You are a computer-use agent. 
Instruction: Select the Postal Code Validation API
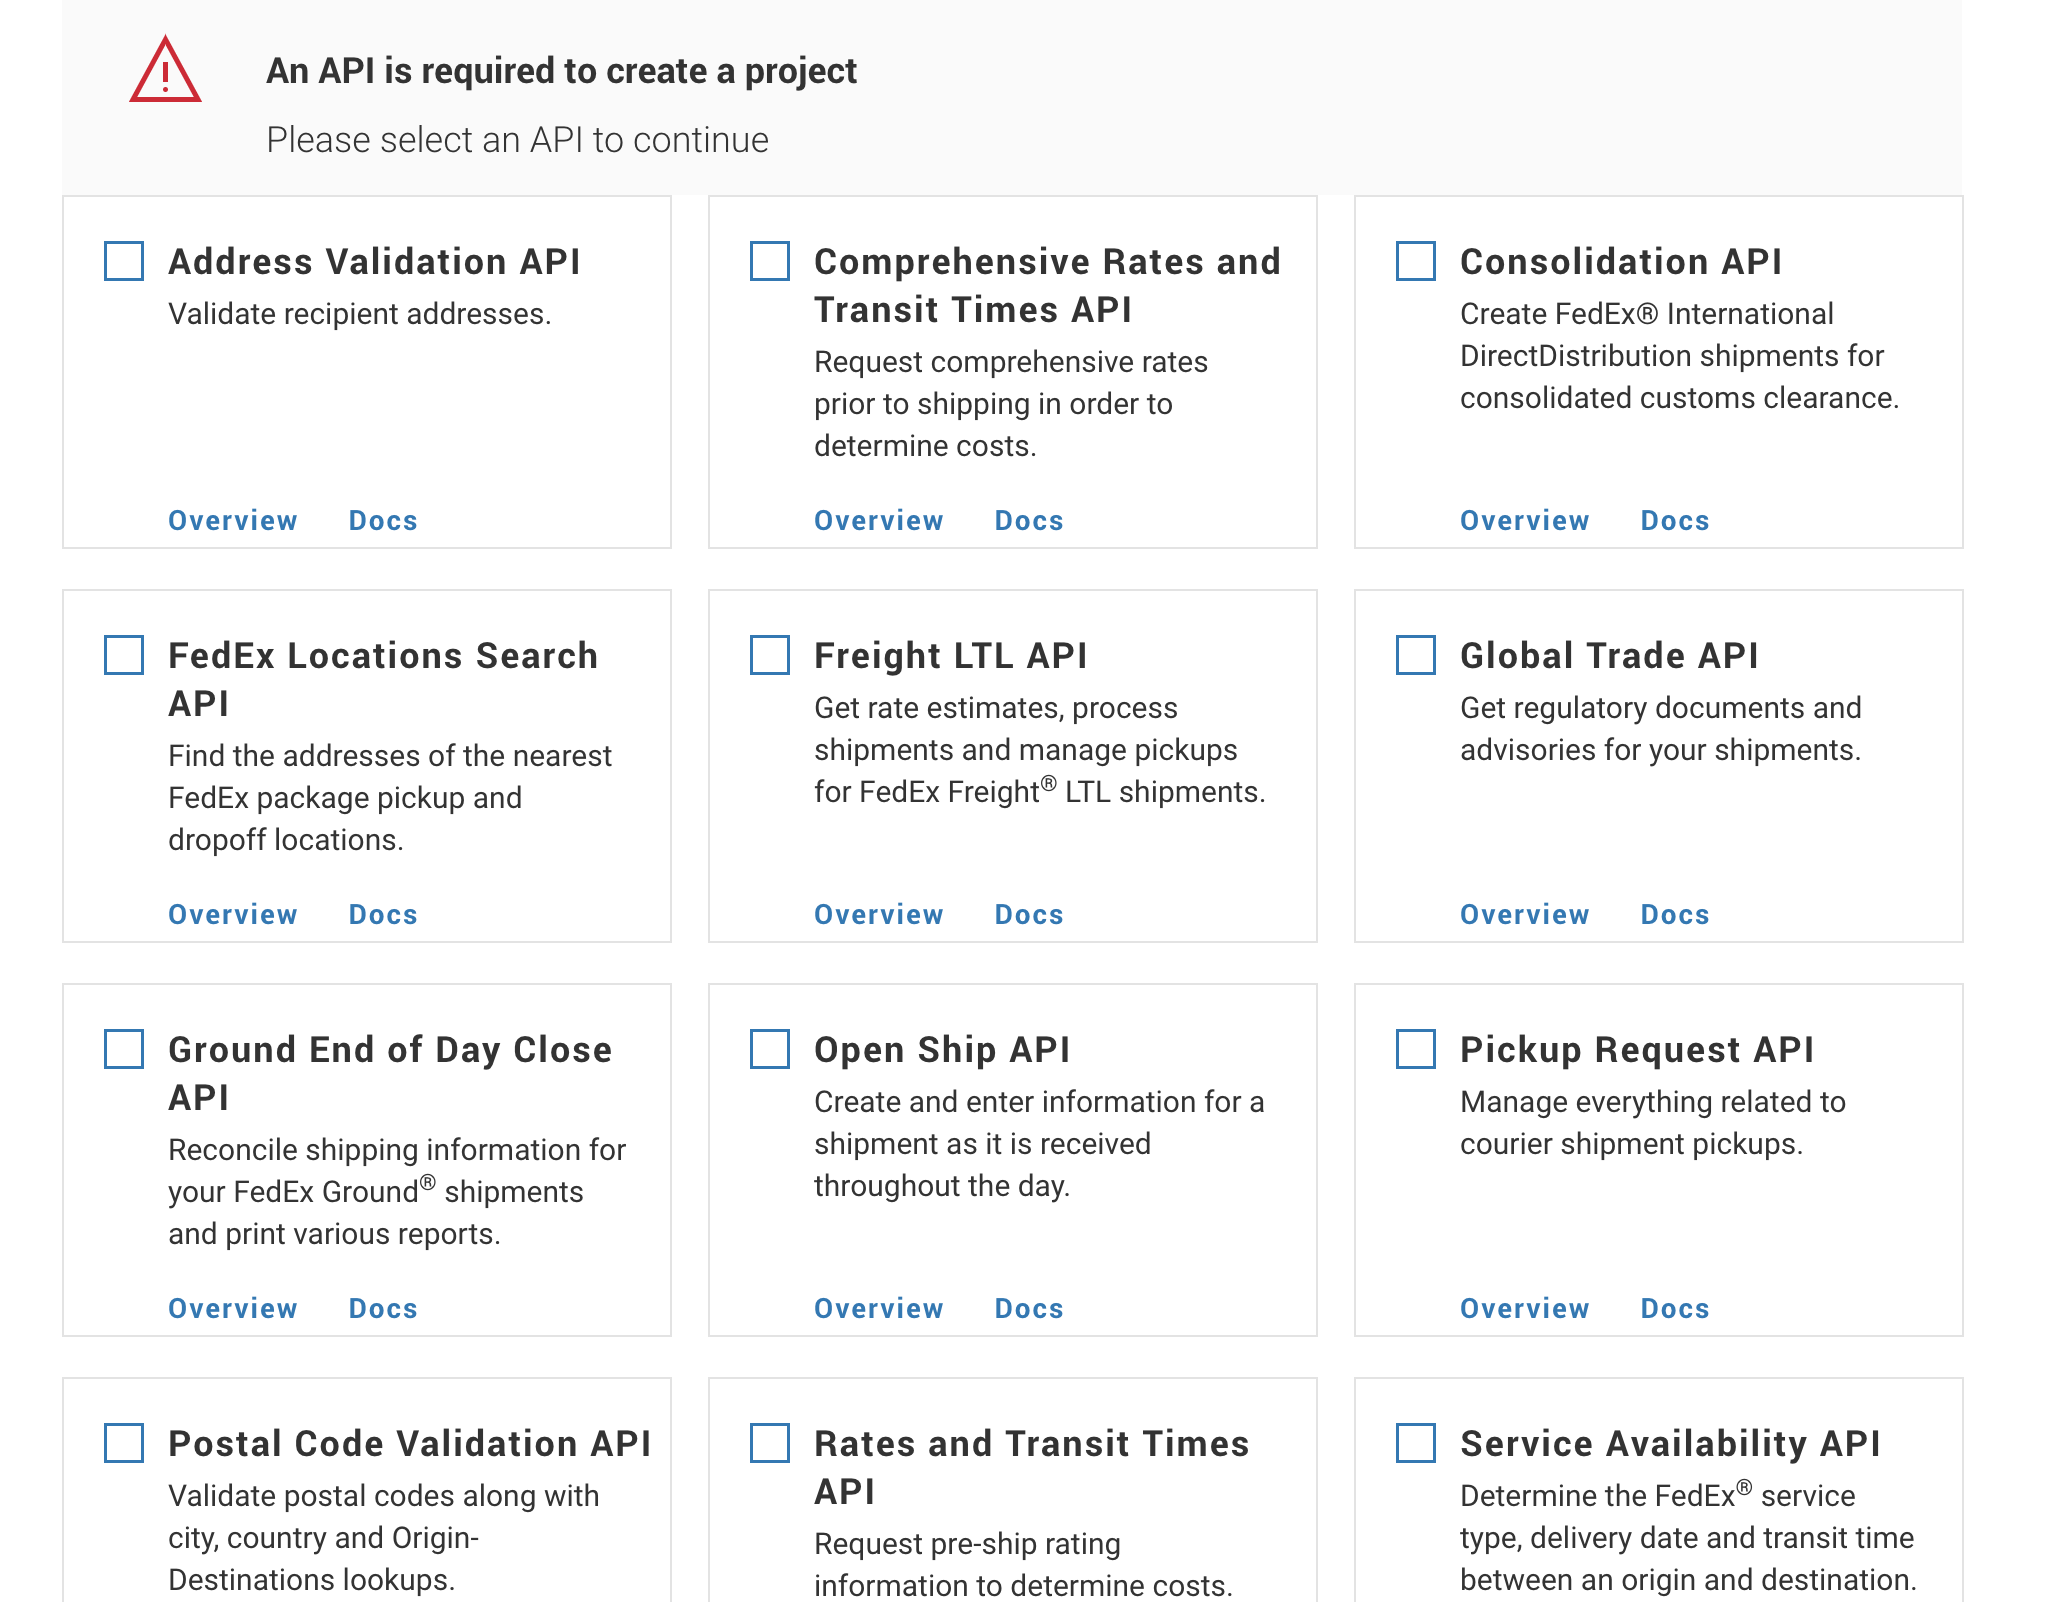pos(124,1444)
